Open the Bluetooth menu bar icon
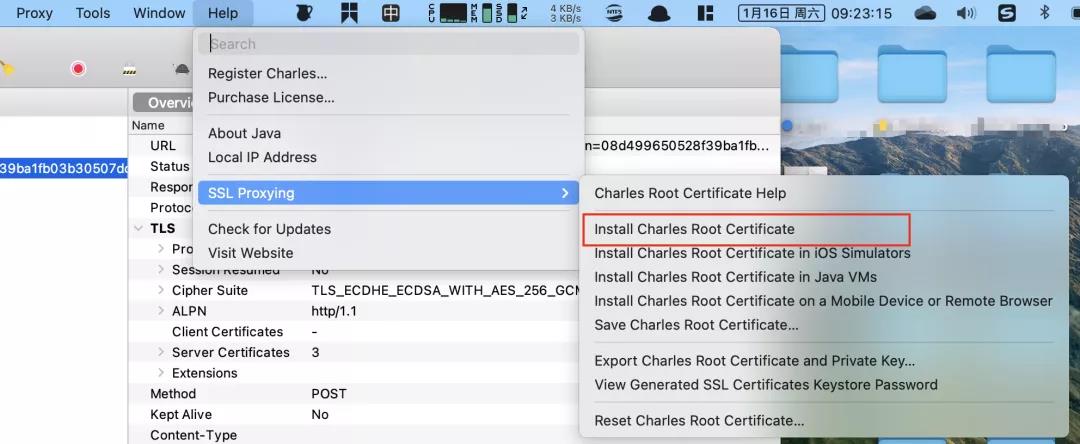The width and height of the screenshot is (1080, 444). 1044,12
